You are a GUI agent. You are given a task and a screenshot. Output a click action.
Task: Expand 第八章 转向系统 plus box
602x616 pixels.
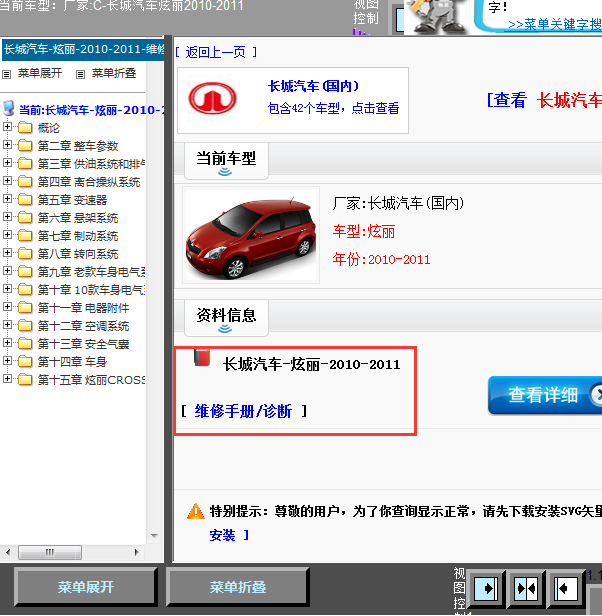pos(7,253)
